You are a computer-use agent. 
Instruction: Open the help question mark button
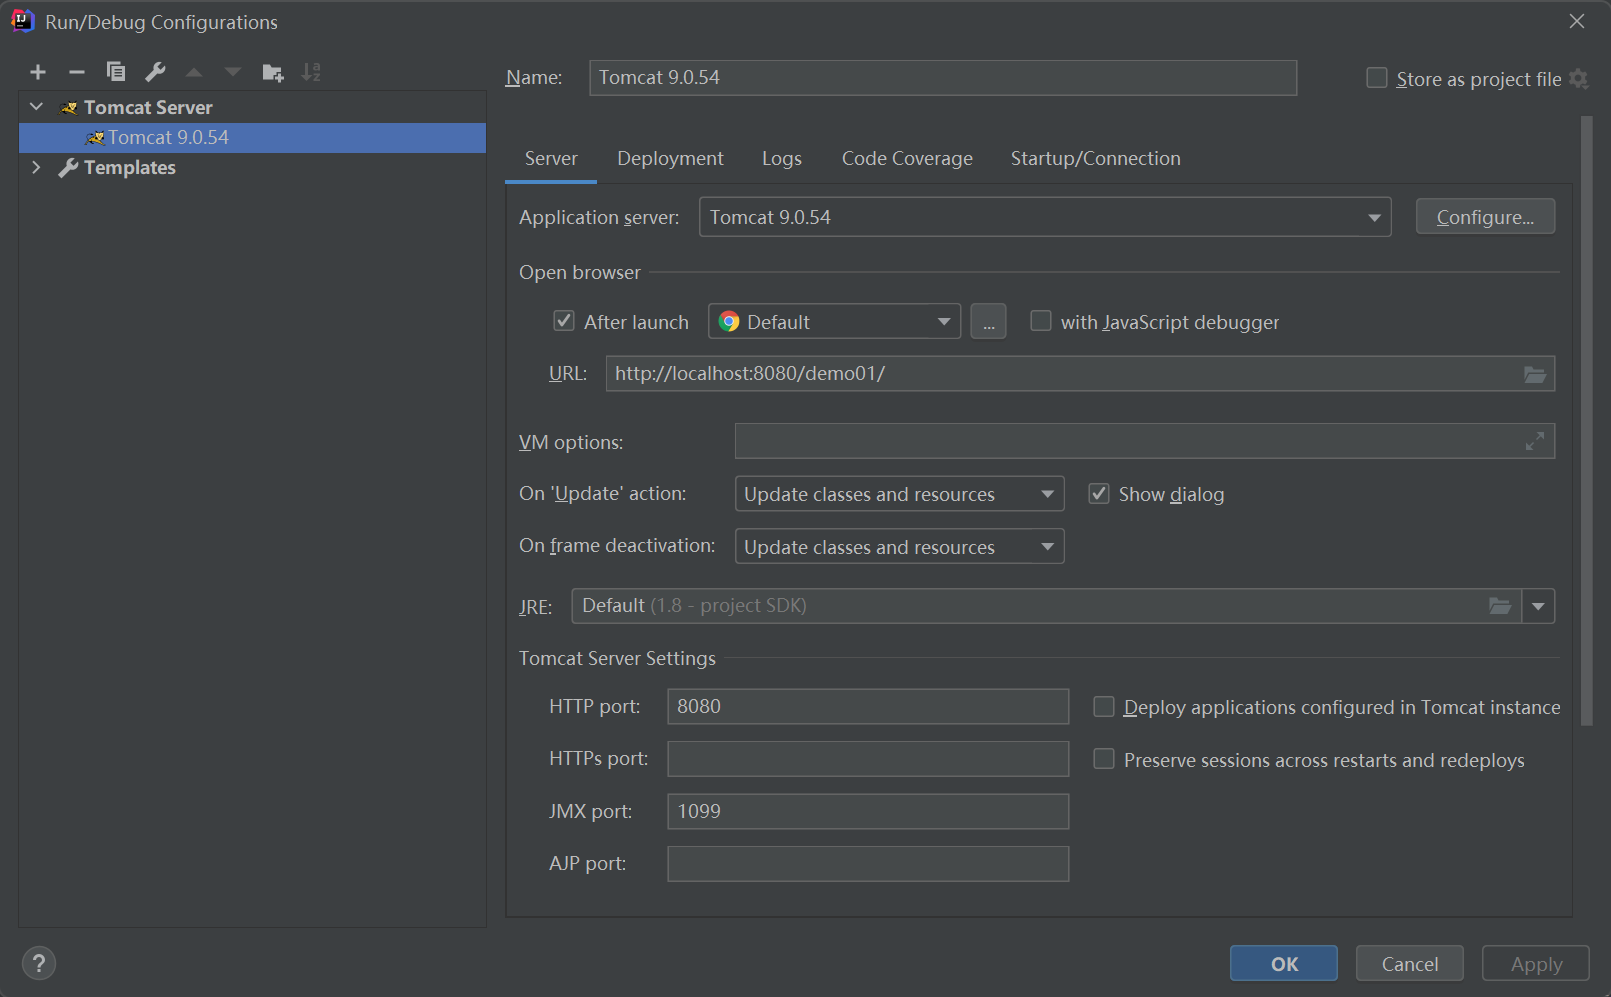[38, 964]
